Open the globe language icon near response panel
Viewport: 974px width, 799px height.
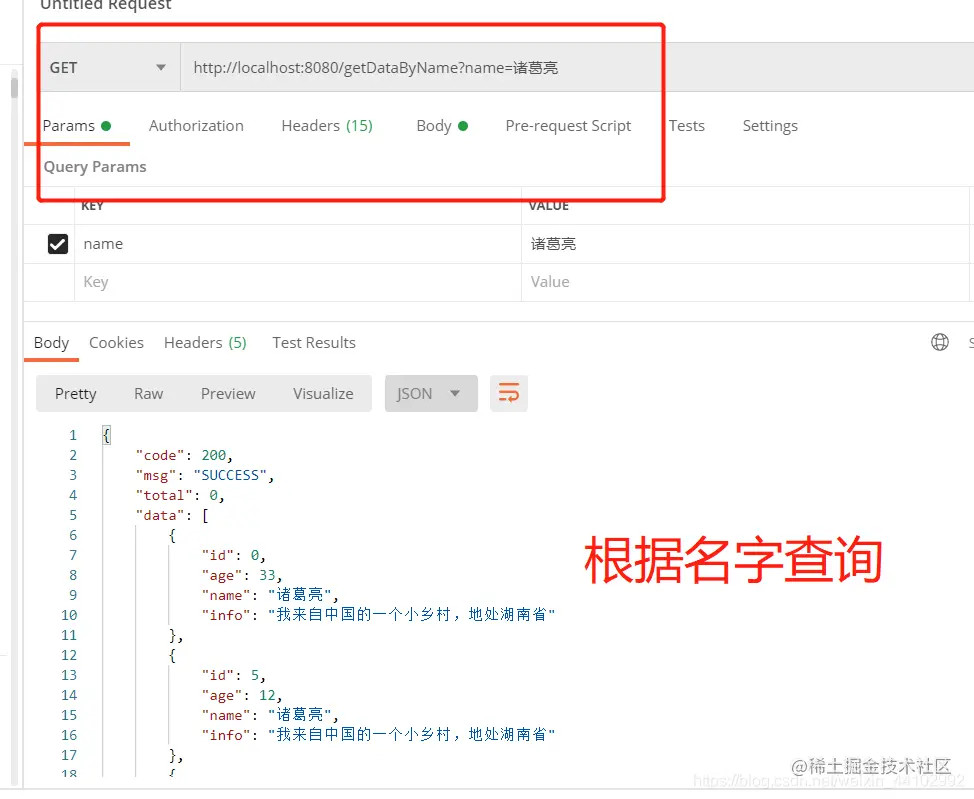[x=940, y=341]
